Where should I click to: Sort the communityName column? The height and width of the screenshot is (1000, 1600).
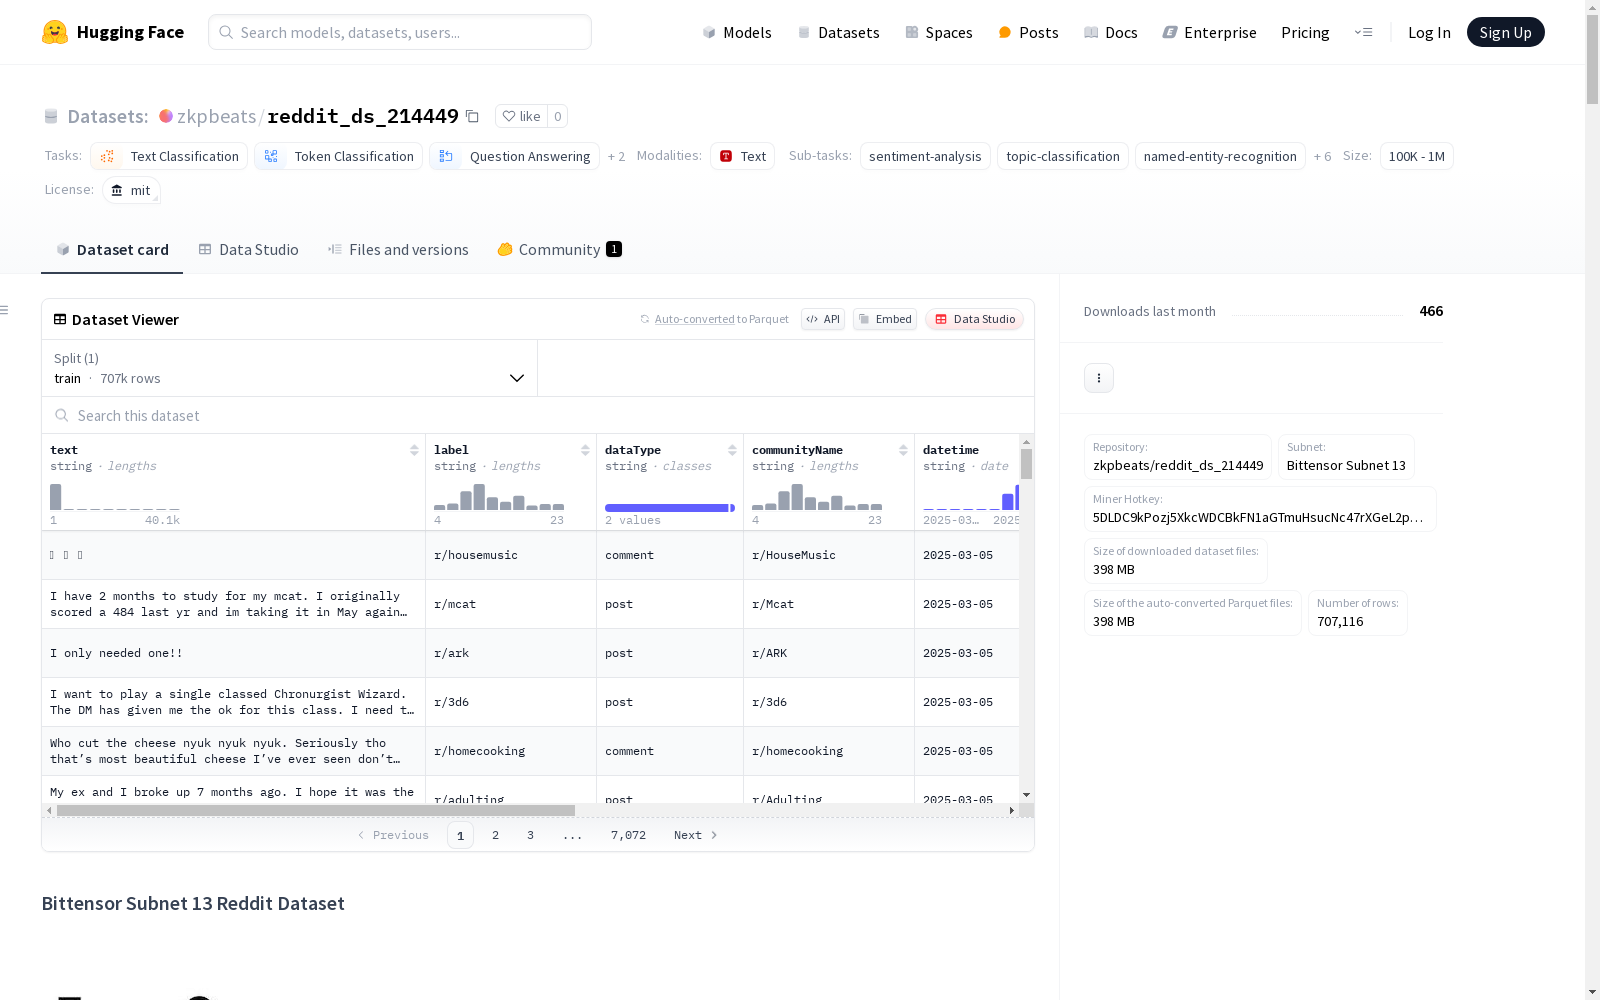[x=903, y=450]
